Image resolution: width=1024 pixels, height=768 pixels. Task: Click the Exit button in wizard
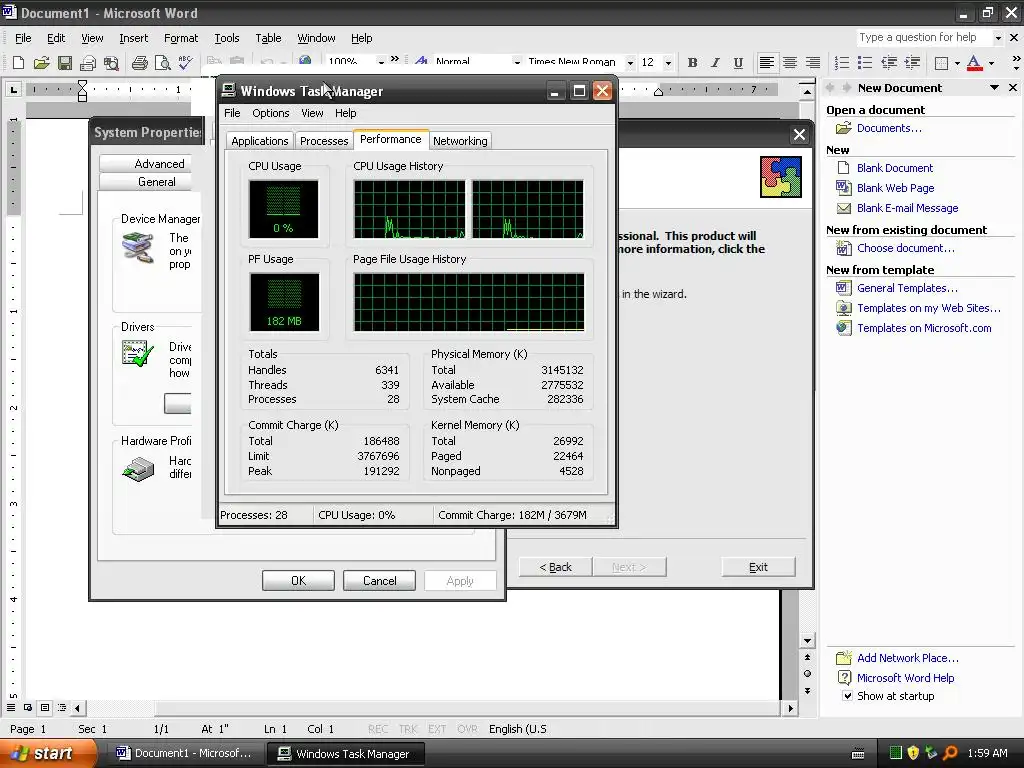click(758, 567)
